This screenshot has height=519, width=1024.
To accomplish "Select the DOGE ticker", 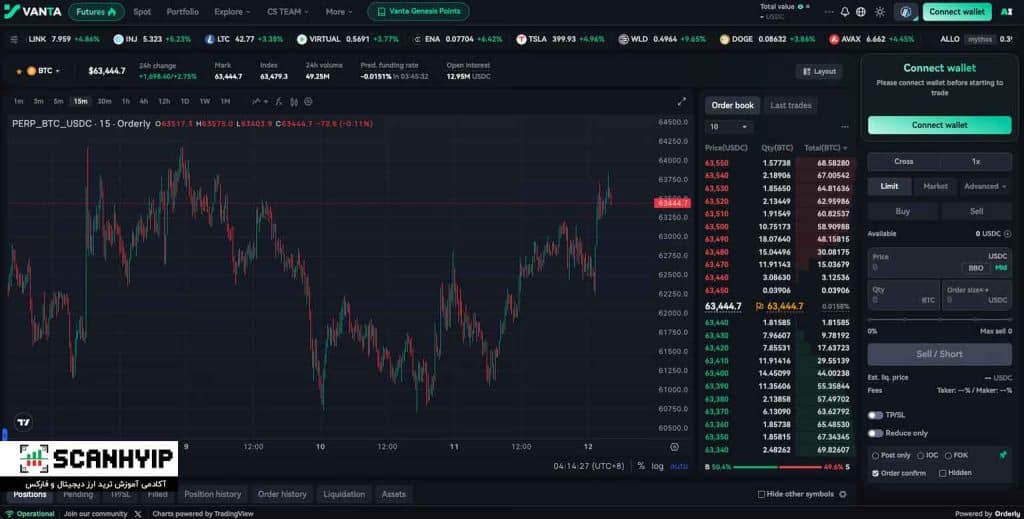I will 767,39.
